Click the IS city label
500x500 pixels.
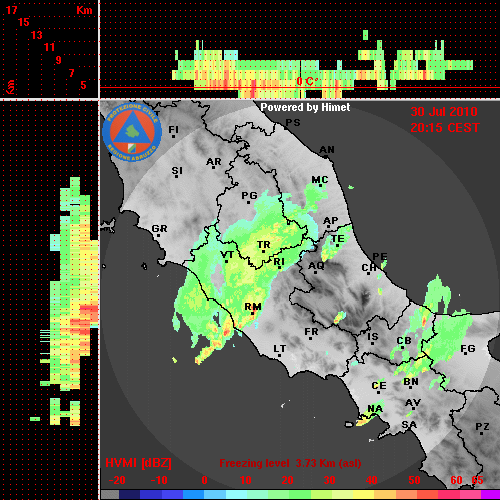coord(373,337)
